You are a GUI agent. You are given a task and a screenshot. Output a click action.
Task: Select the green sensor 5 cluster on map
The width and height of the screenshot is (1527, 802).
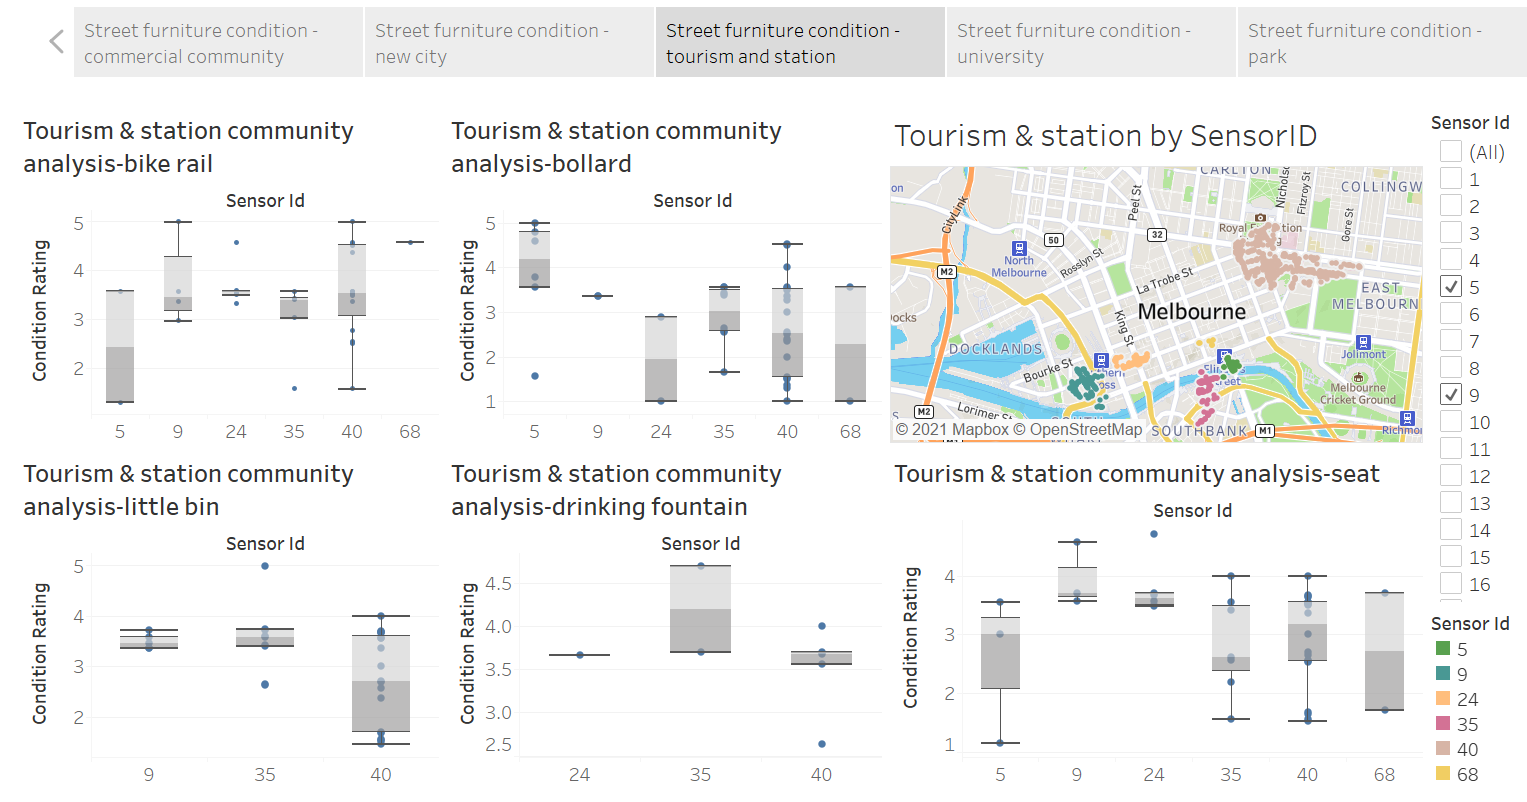(x=1230, y=363)
